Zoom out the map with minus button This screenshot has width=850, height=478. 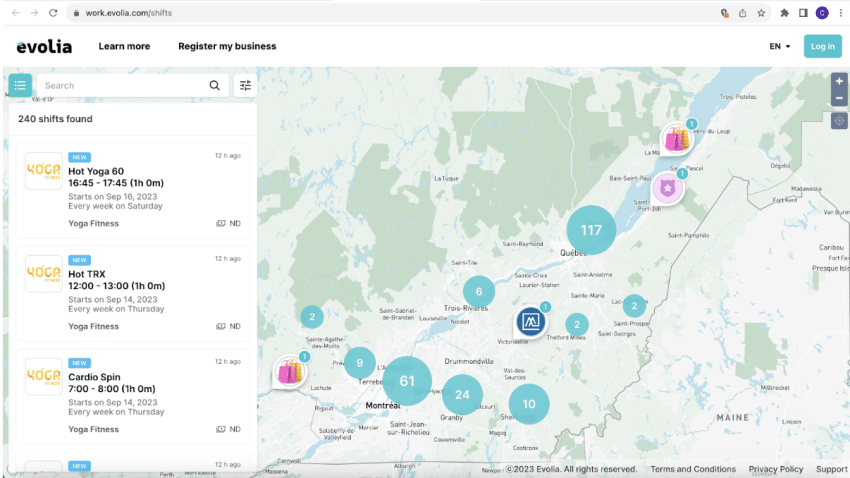coord(839,98)
